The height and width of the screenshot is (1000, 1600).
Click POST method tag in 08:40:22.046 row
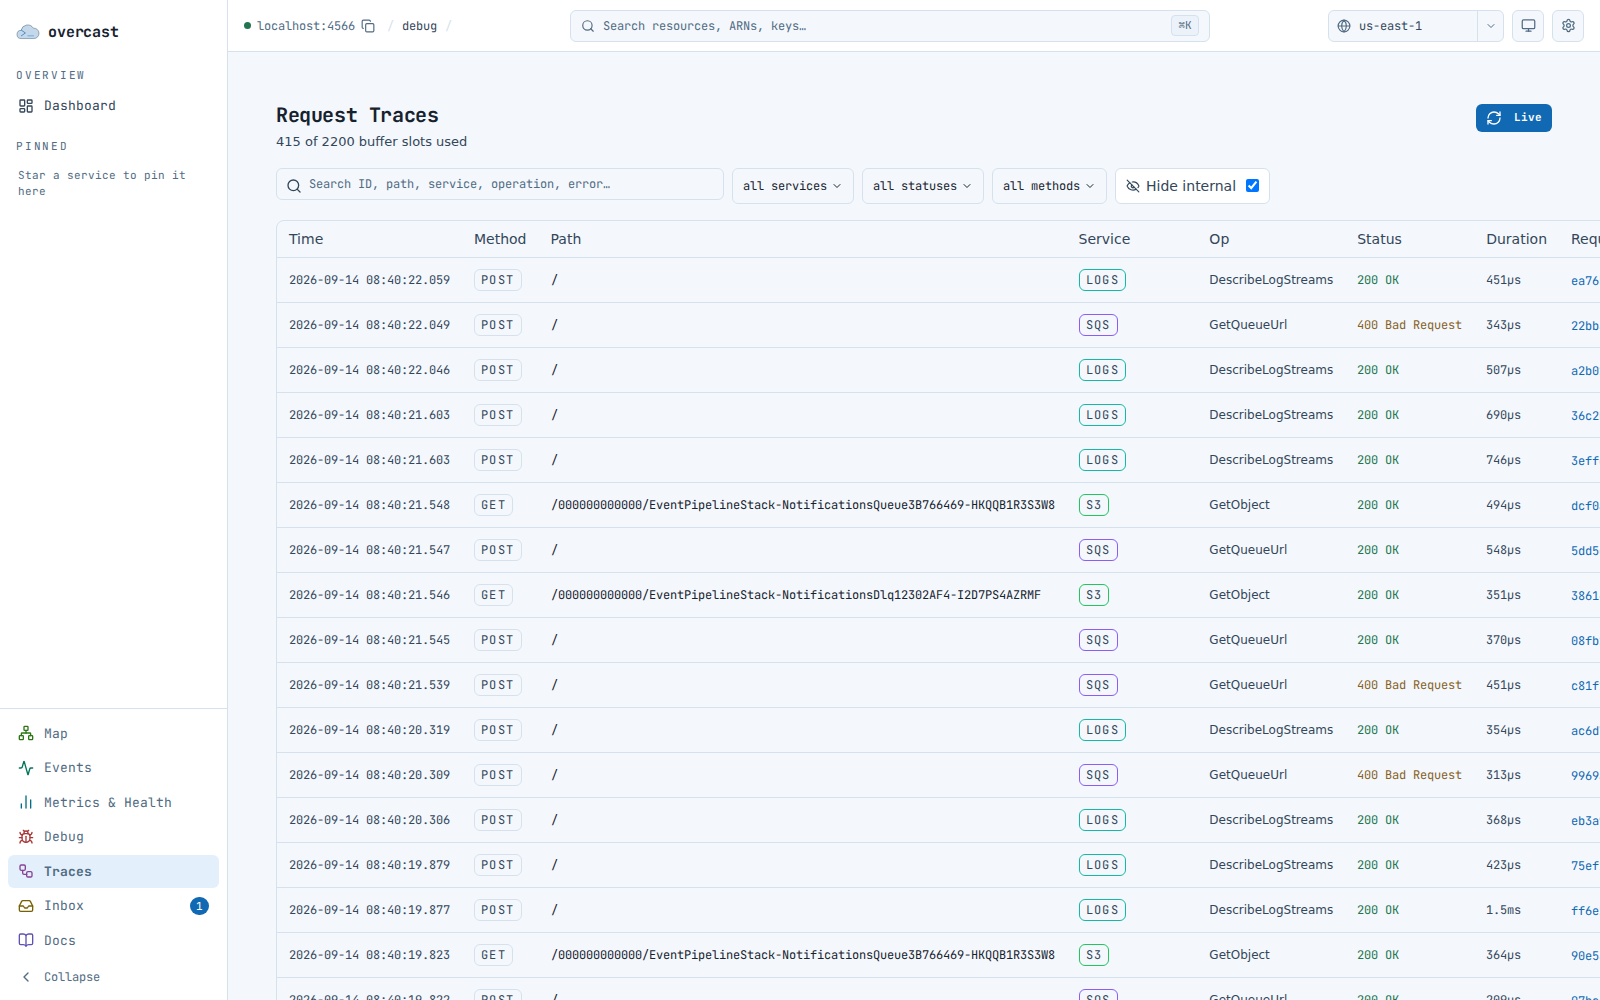497,370
